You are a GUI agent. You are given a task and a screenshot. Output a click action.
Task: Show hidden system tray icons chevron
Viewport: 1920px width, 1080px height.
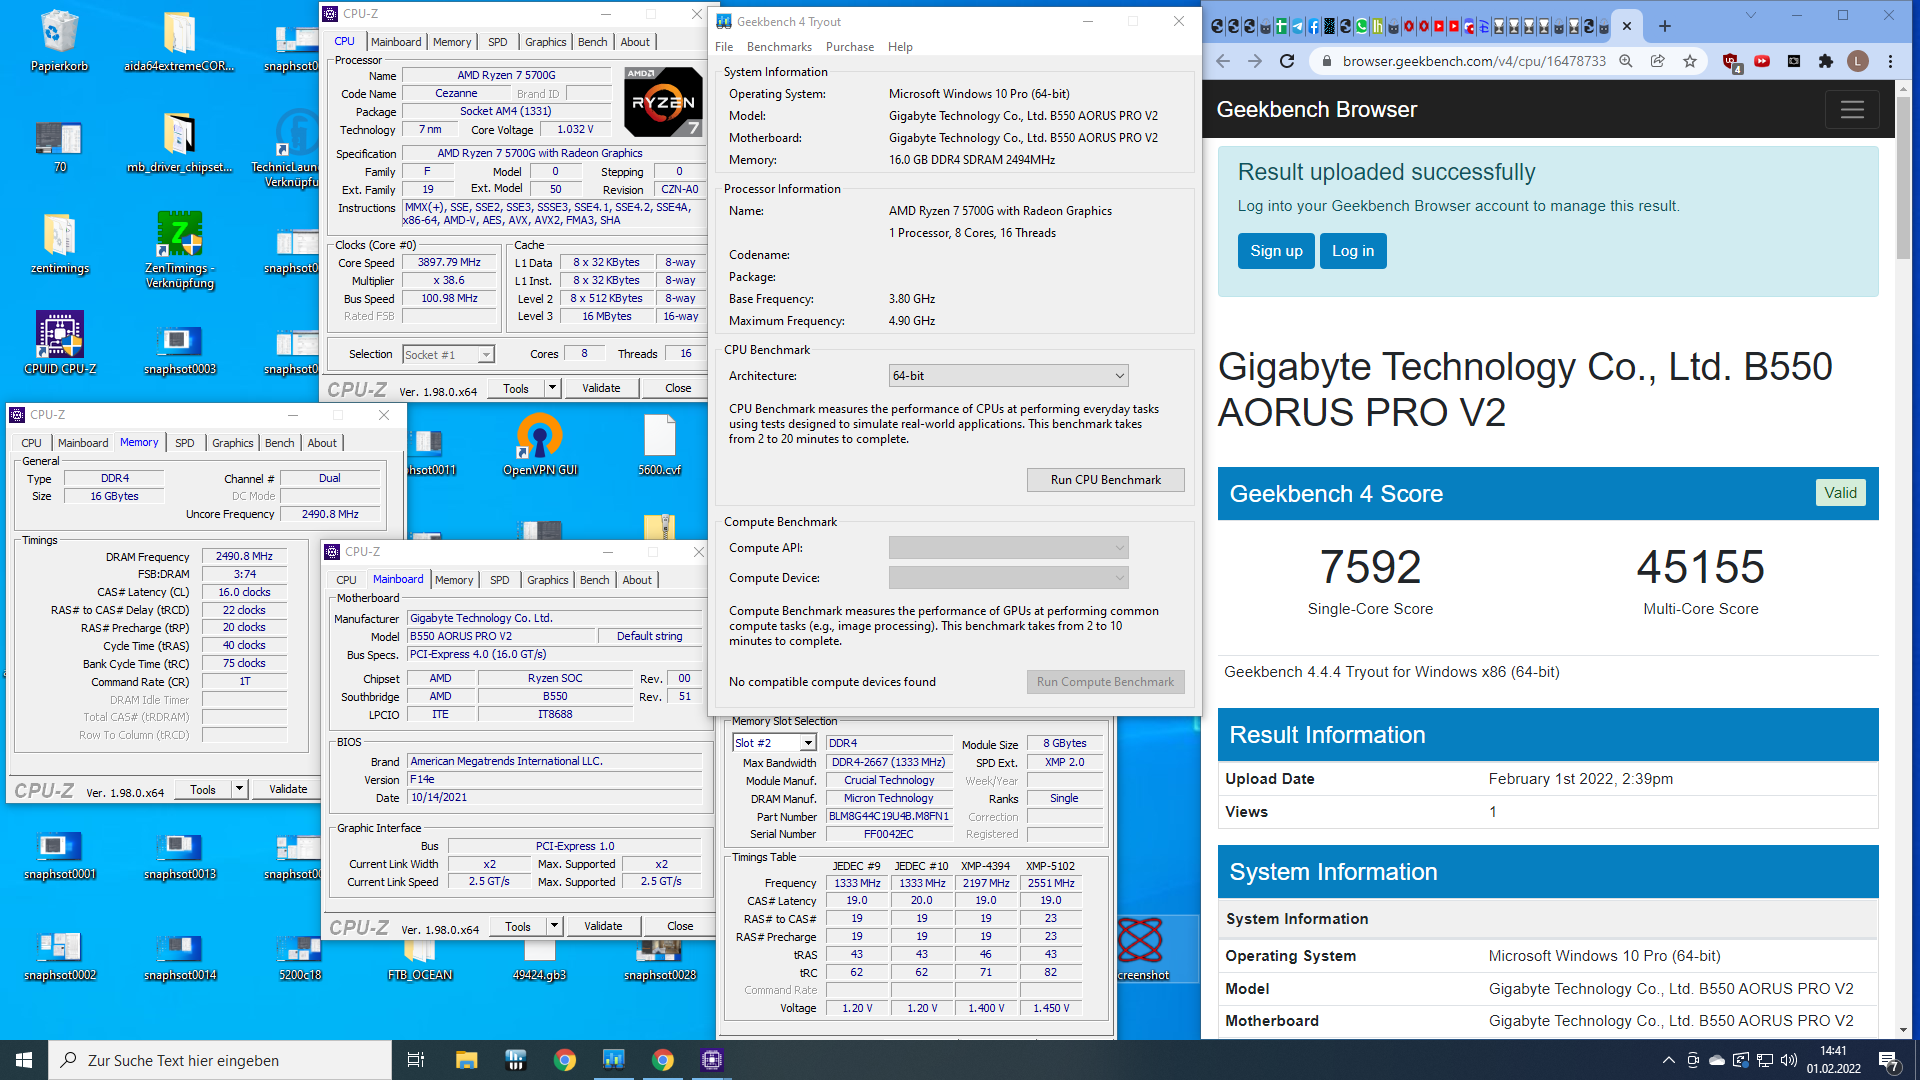[x=1668, y=1060]
